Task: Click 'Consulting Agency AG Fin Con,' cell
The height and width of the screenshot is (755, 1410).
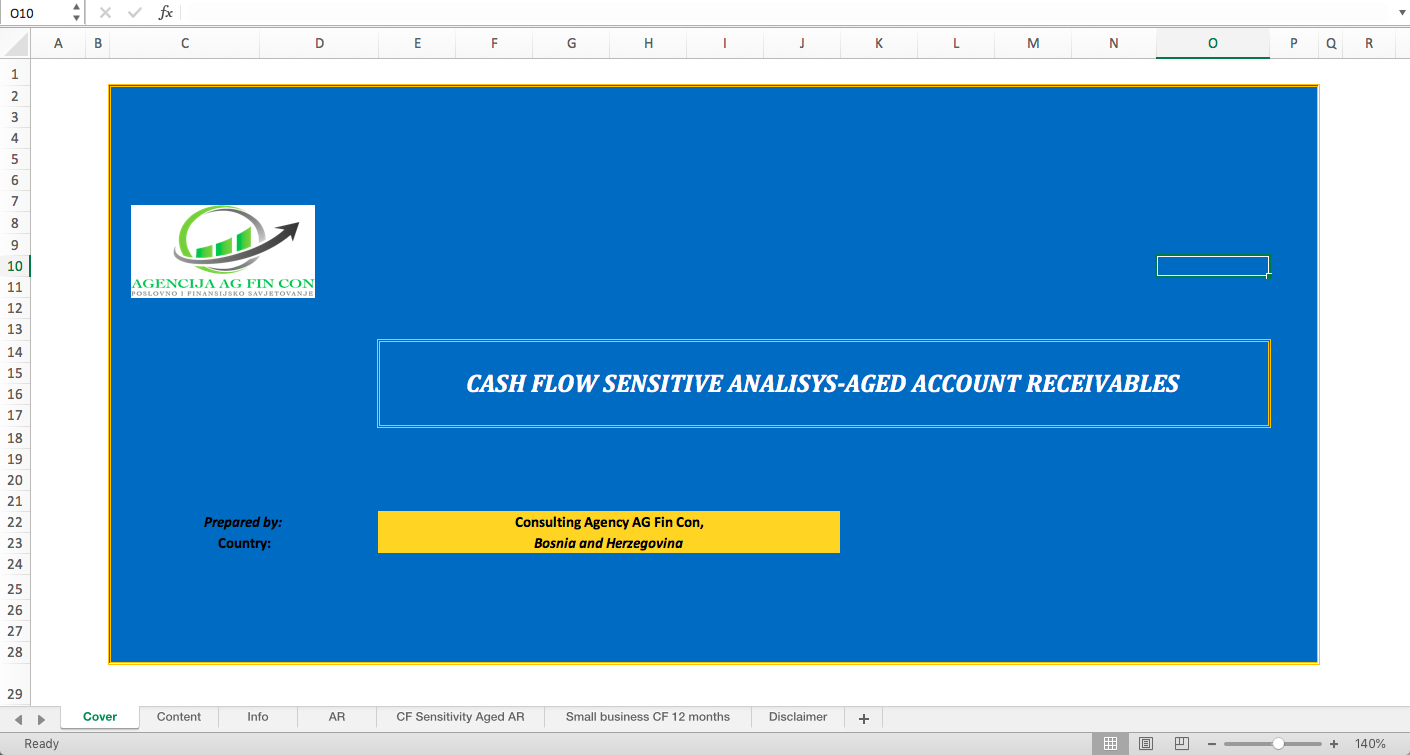Action: coord(609,522)
